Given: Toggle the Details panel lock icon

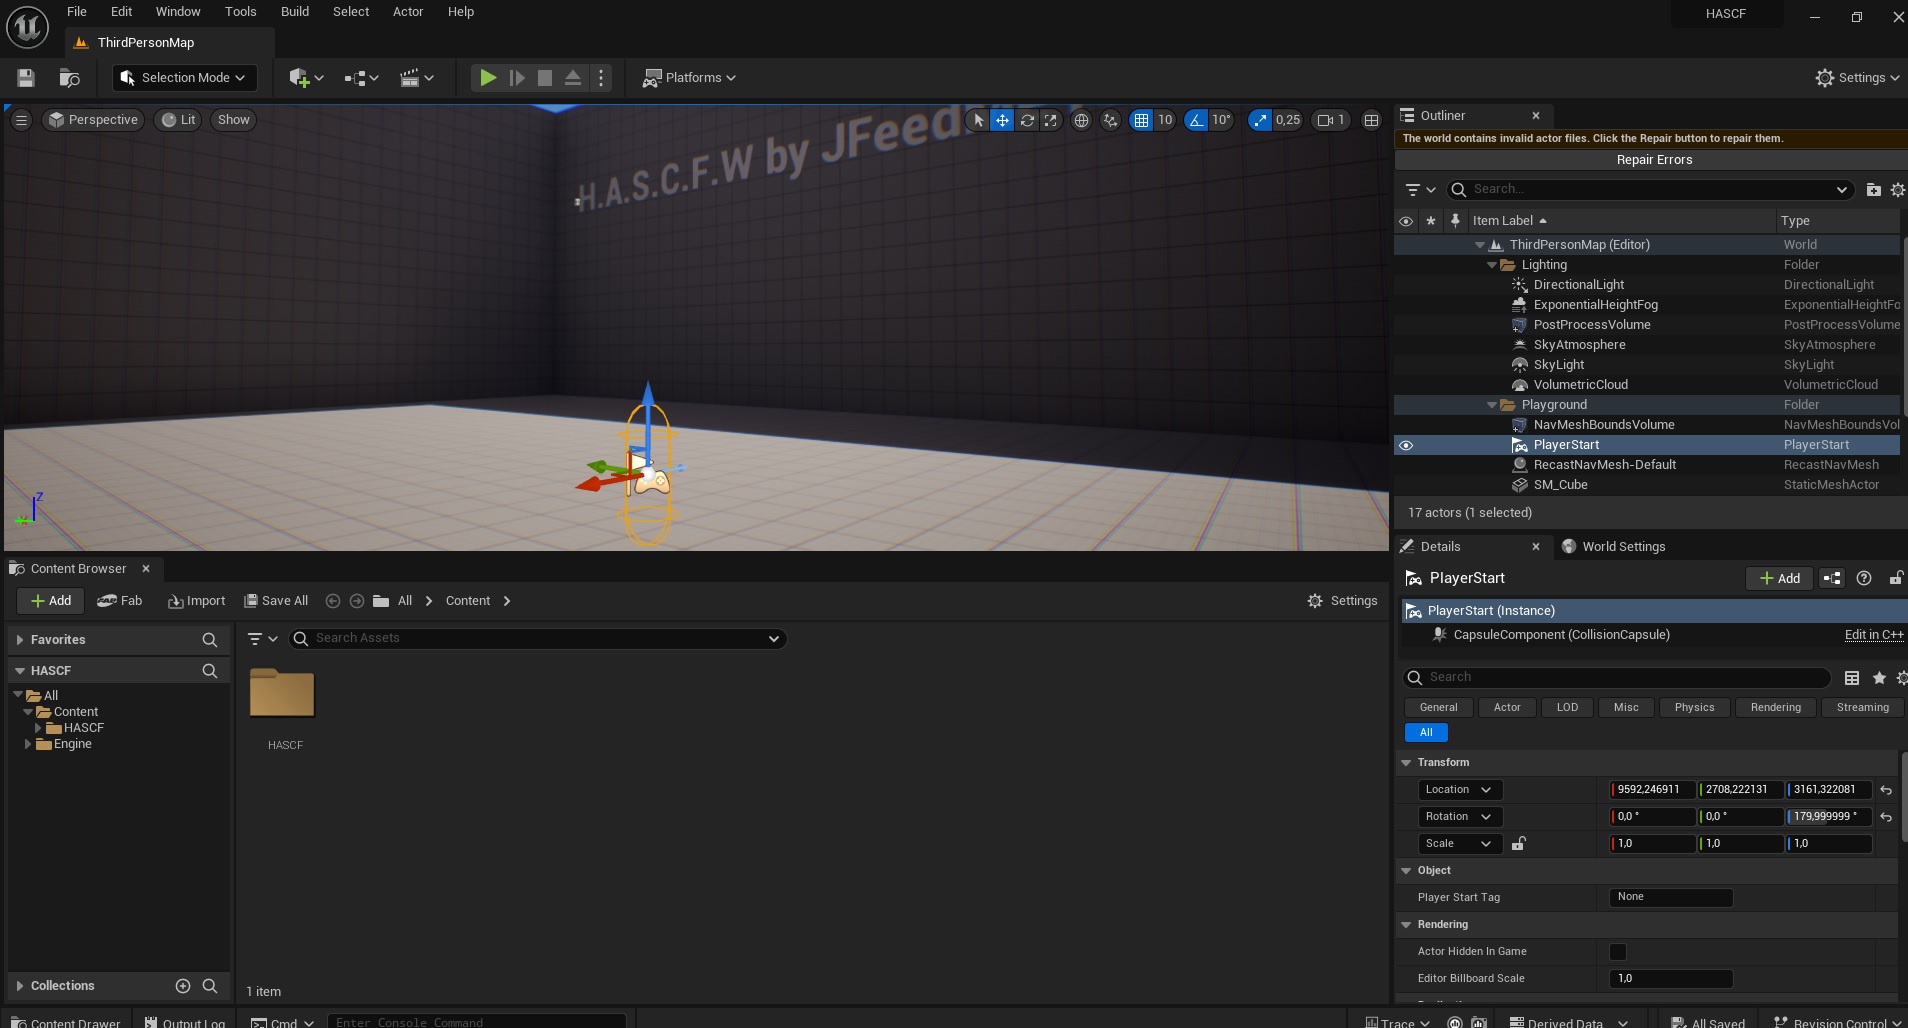Looking at the screenshot, I should tap(1896, 578).
